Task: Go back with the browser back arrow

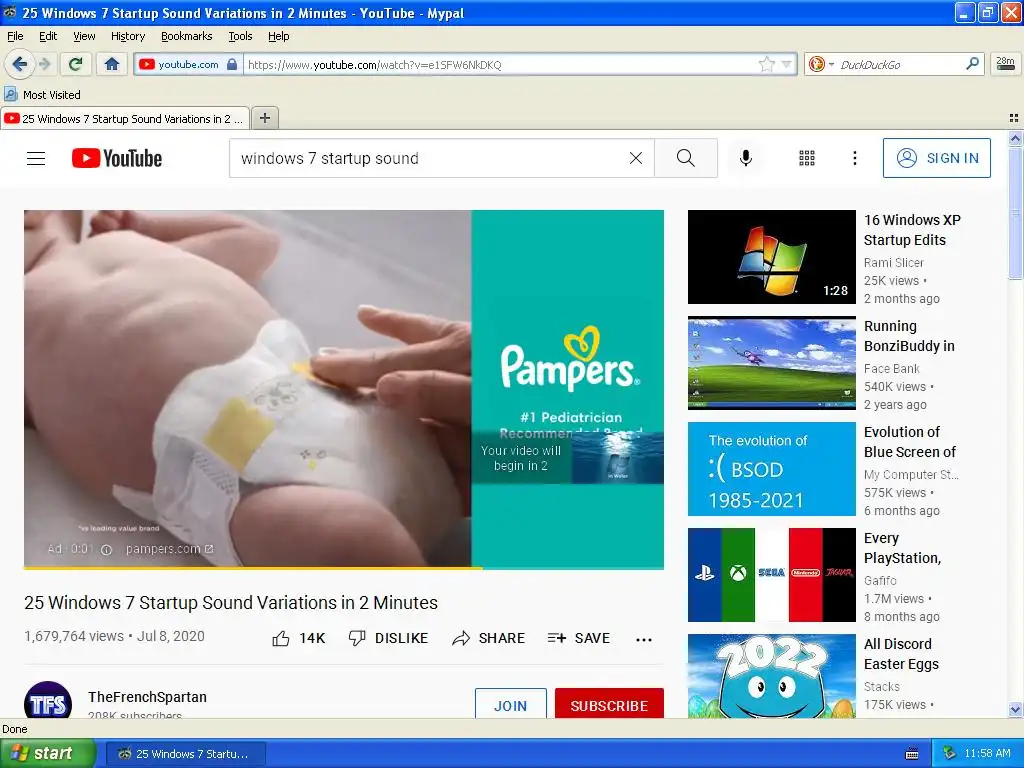Action: click(19, 64)
